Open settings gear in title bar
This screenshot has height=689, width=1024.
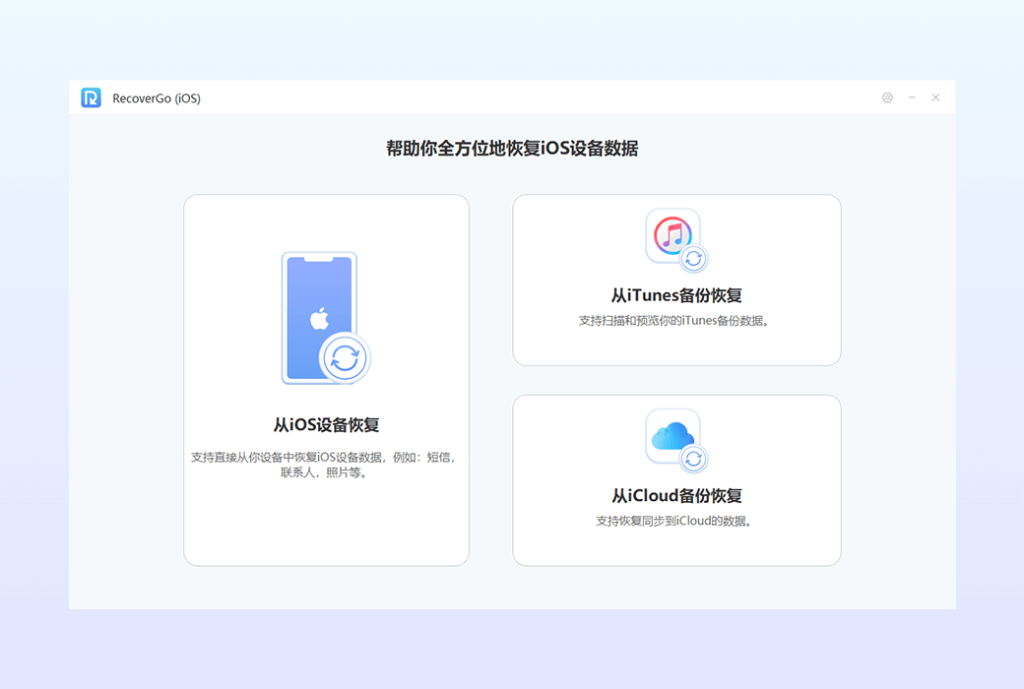tap(887, 97)
